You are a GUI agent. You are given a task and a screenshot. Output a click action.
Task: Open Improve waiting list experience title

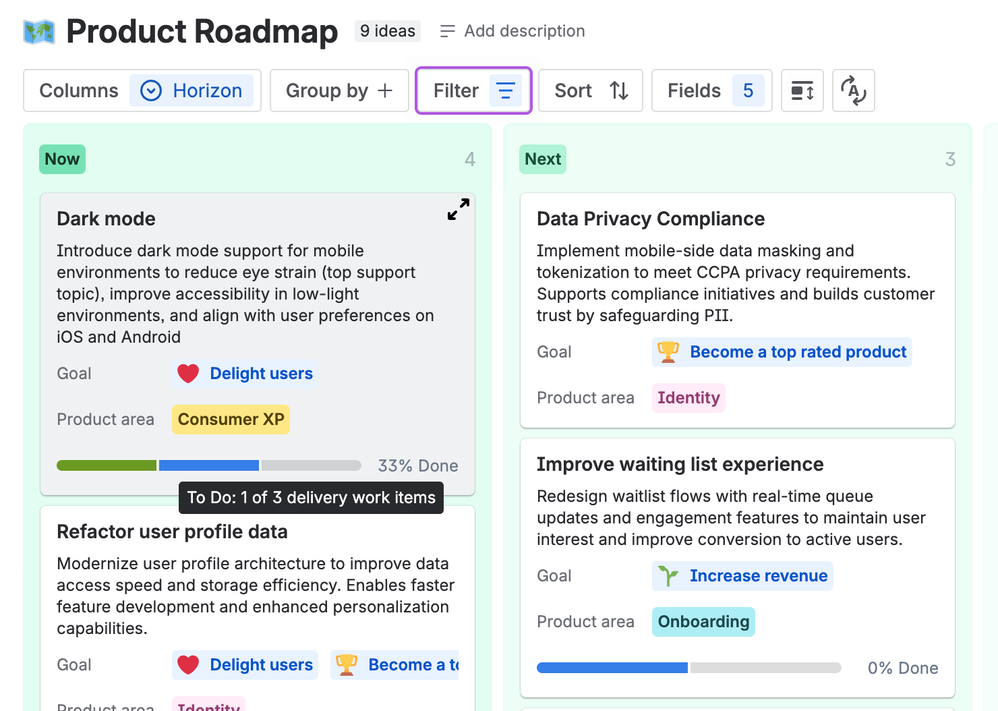click(x=680, y=465)
